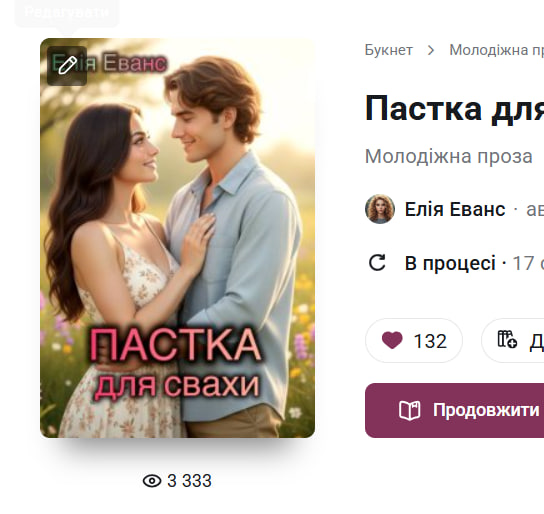The width and height of the screenshot is (544, 514).
Task: Click the book title heading Пастка для
Action: (454, 109)
